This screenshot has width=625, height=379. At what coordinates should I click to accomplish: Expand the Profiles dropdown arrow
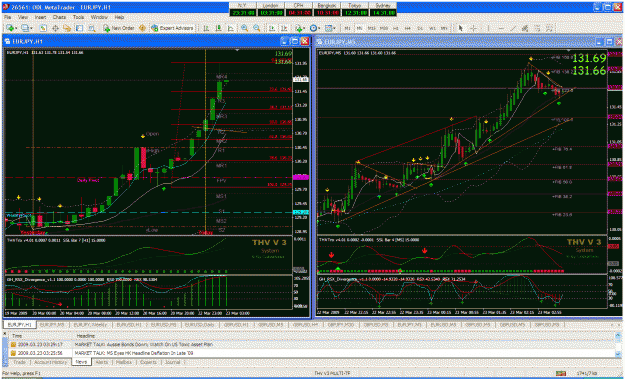pyautogui.click(x=31, y=28)
